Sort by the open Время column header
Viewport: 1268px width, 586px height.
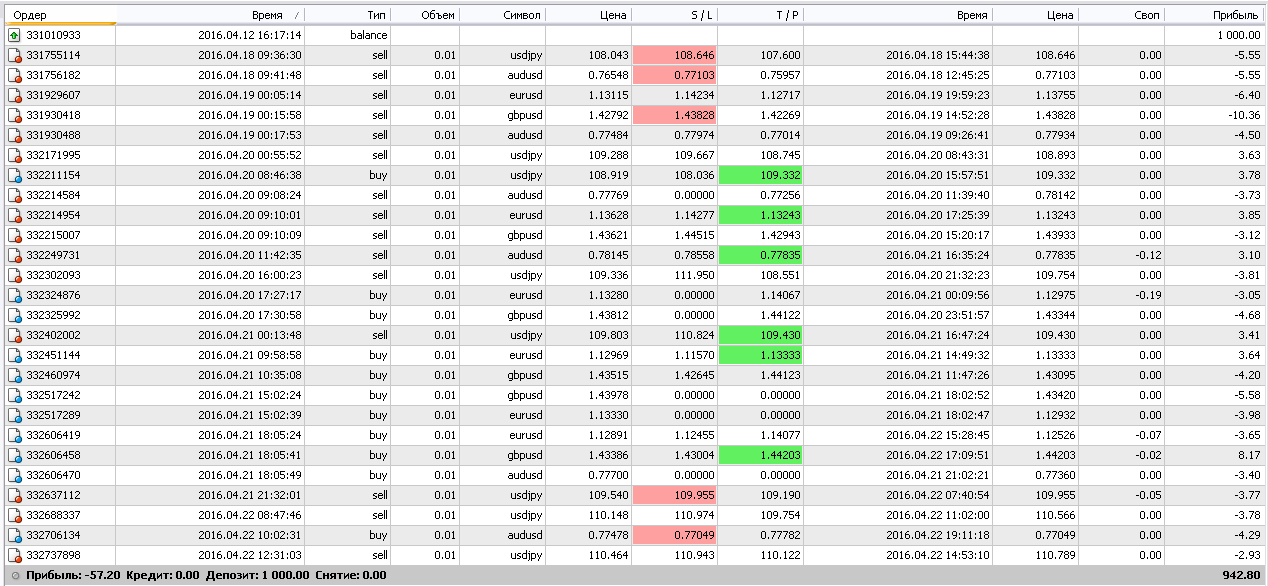click(x=210, y=15)
